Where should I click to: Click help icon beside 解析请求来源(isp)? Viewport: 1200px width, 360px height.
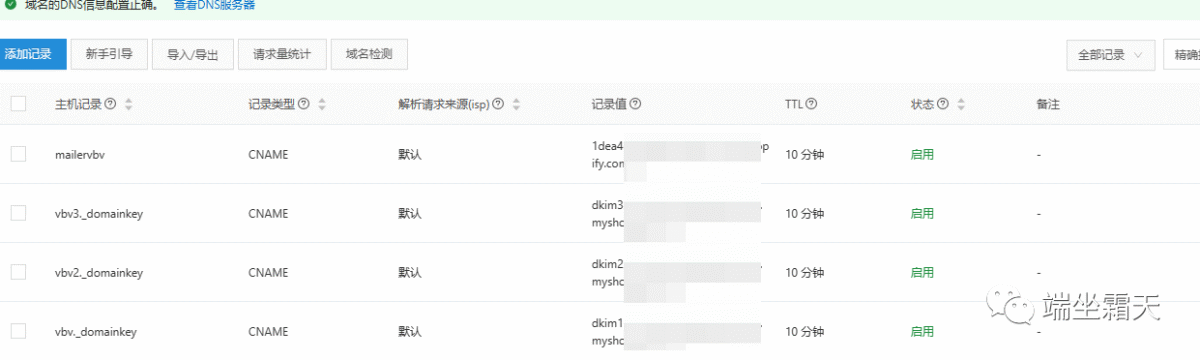[497, 104]
